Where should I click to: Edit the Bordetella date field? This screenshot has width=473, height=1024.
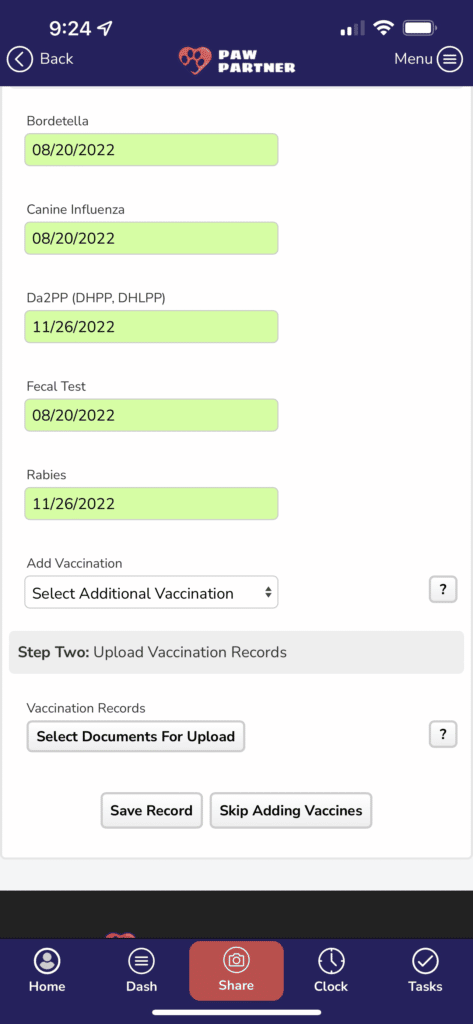[x=152, y=150]
